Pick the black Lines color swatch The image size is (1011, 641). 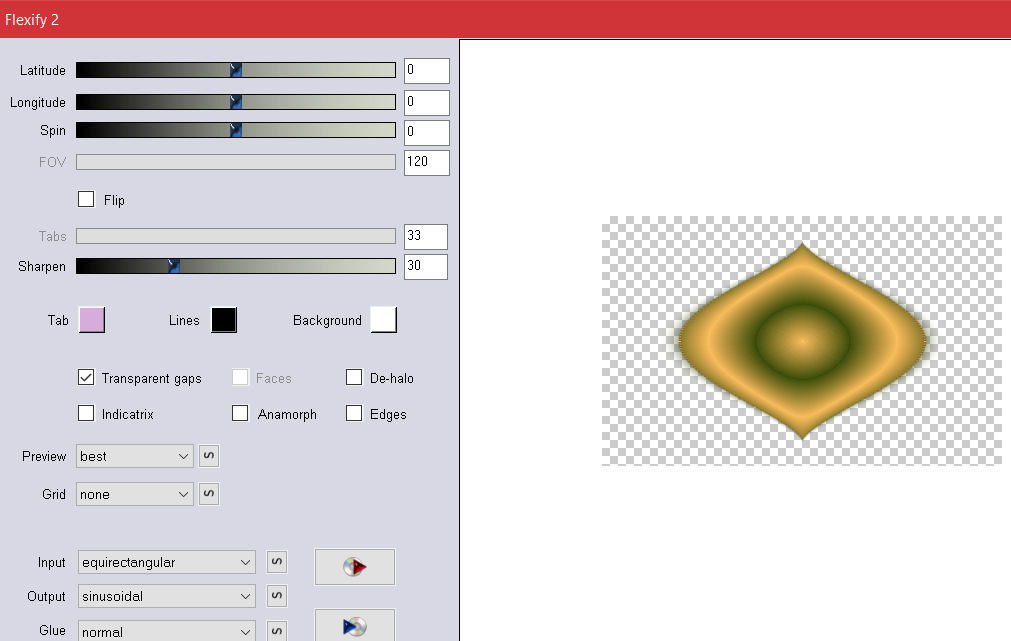point(223,320)
